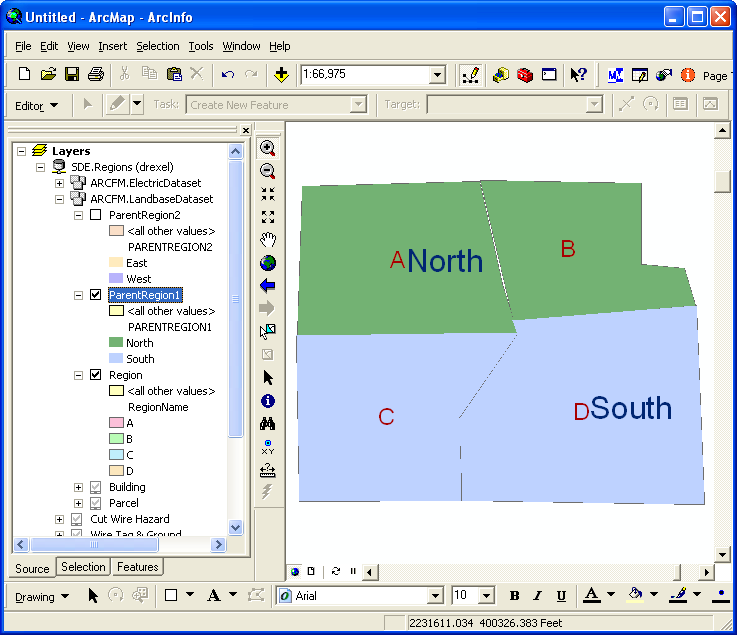Enable the ParentRegion2 layer checkbox
The image size is (737, 635).
point(96,215)
